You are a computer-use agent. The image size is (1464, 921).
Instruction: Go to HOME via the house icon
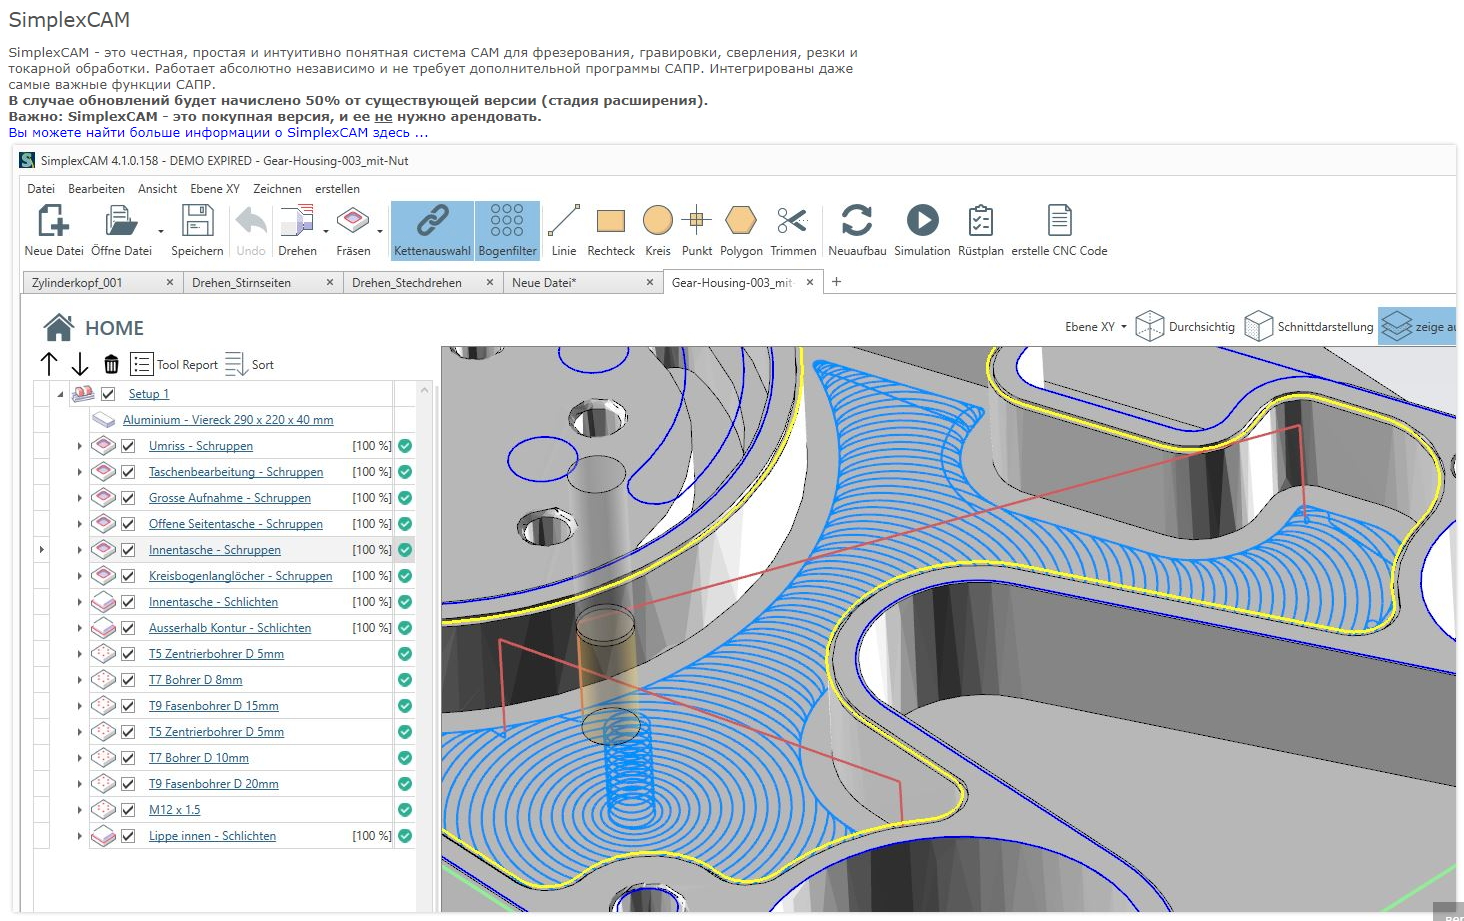pos(59,327)
